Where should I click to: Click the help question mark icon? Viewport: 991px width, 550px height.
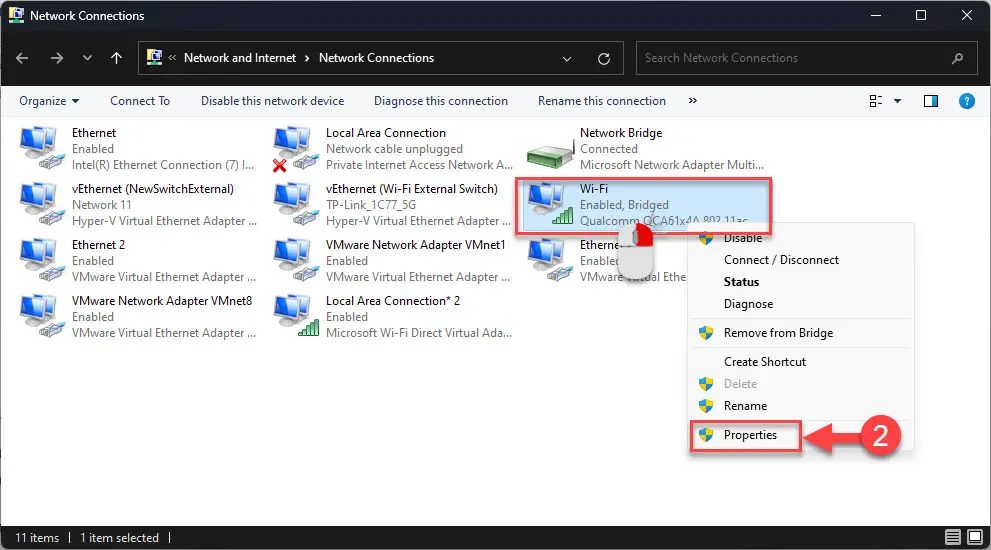(x=966, y=101)
